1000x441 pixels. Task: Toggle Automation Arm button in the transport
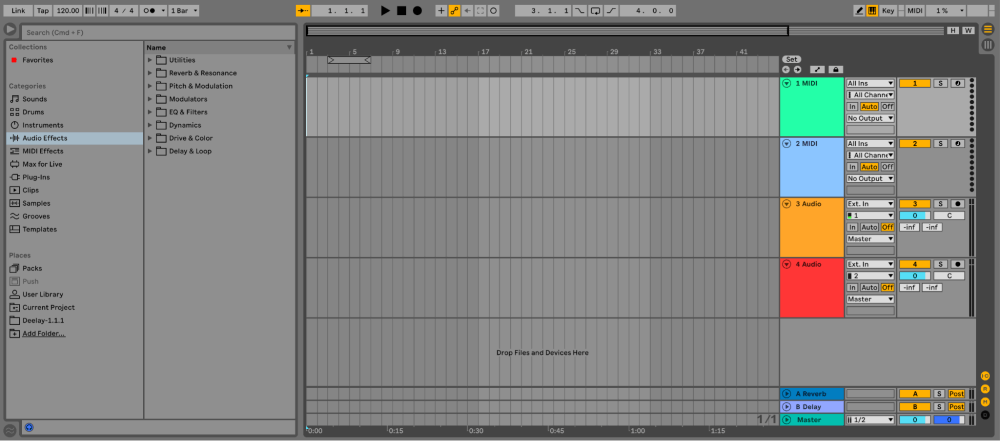point(453,10)
